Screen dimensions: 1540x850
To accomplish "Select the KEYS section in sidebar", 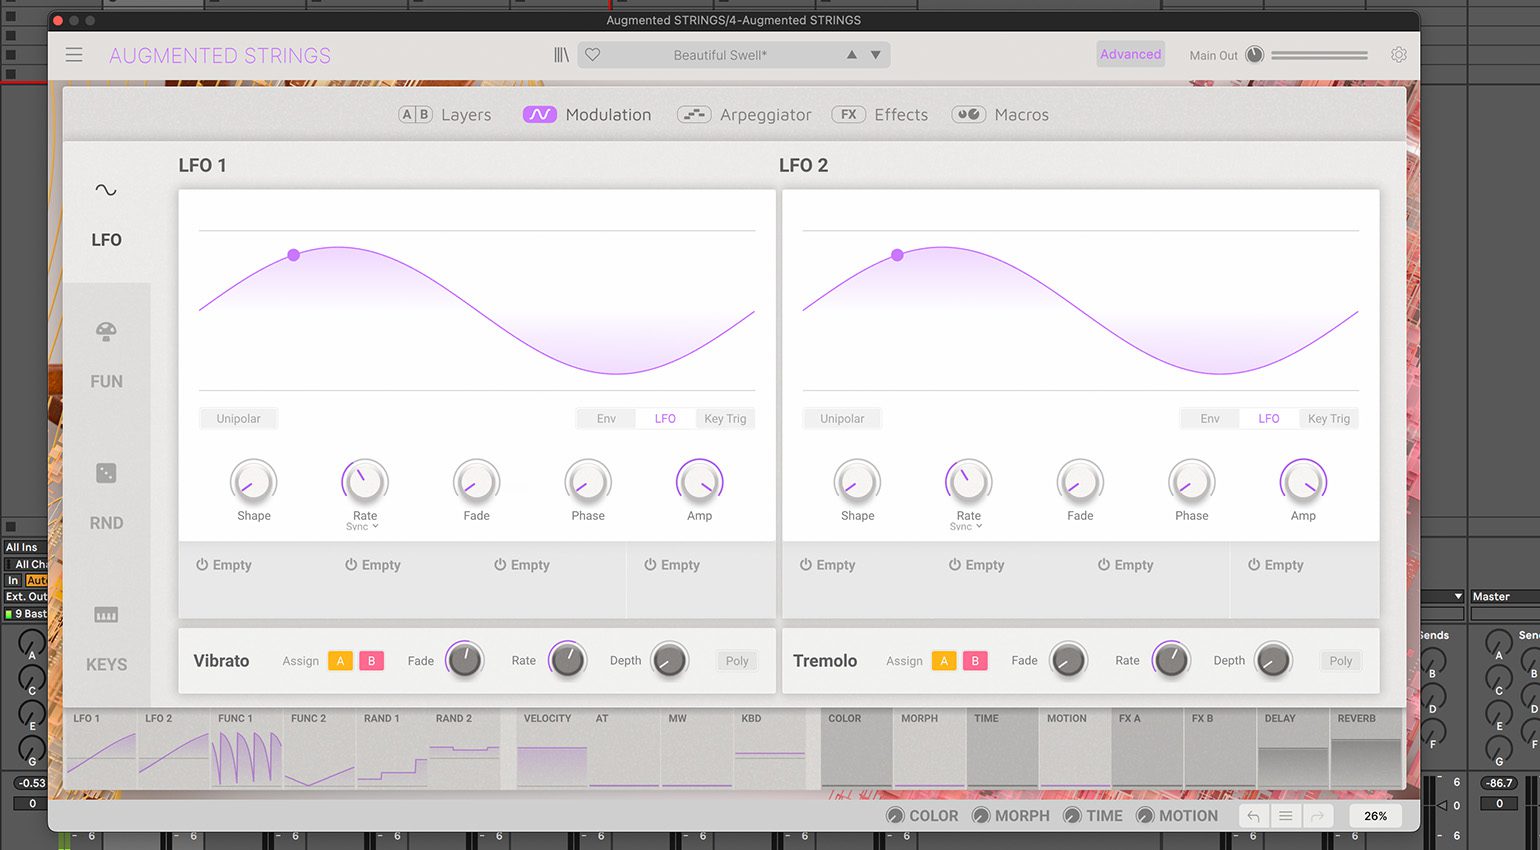I will pyautogui.click(x=106, y=639).
